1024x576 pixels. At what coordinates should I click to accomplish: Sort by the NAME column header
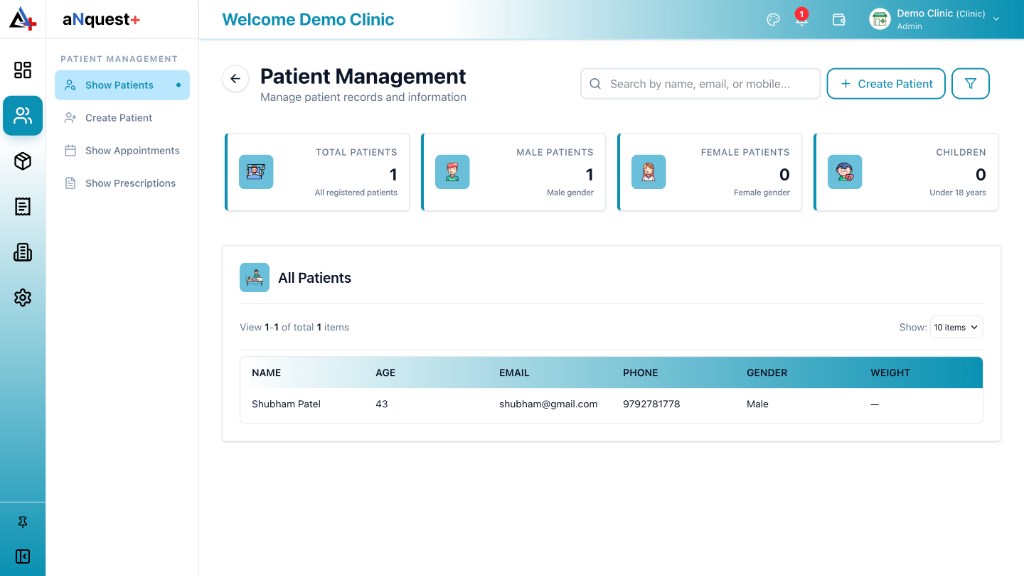point(266,373)
